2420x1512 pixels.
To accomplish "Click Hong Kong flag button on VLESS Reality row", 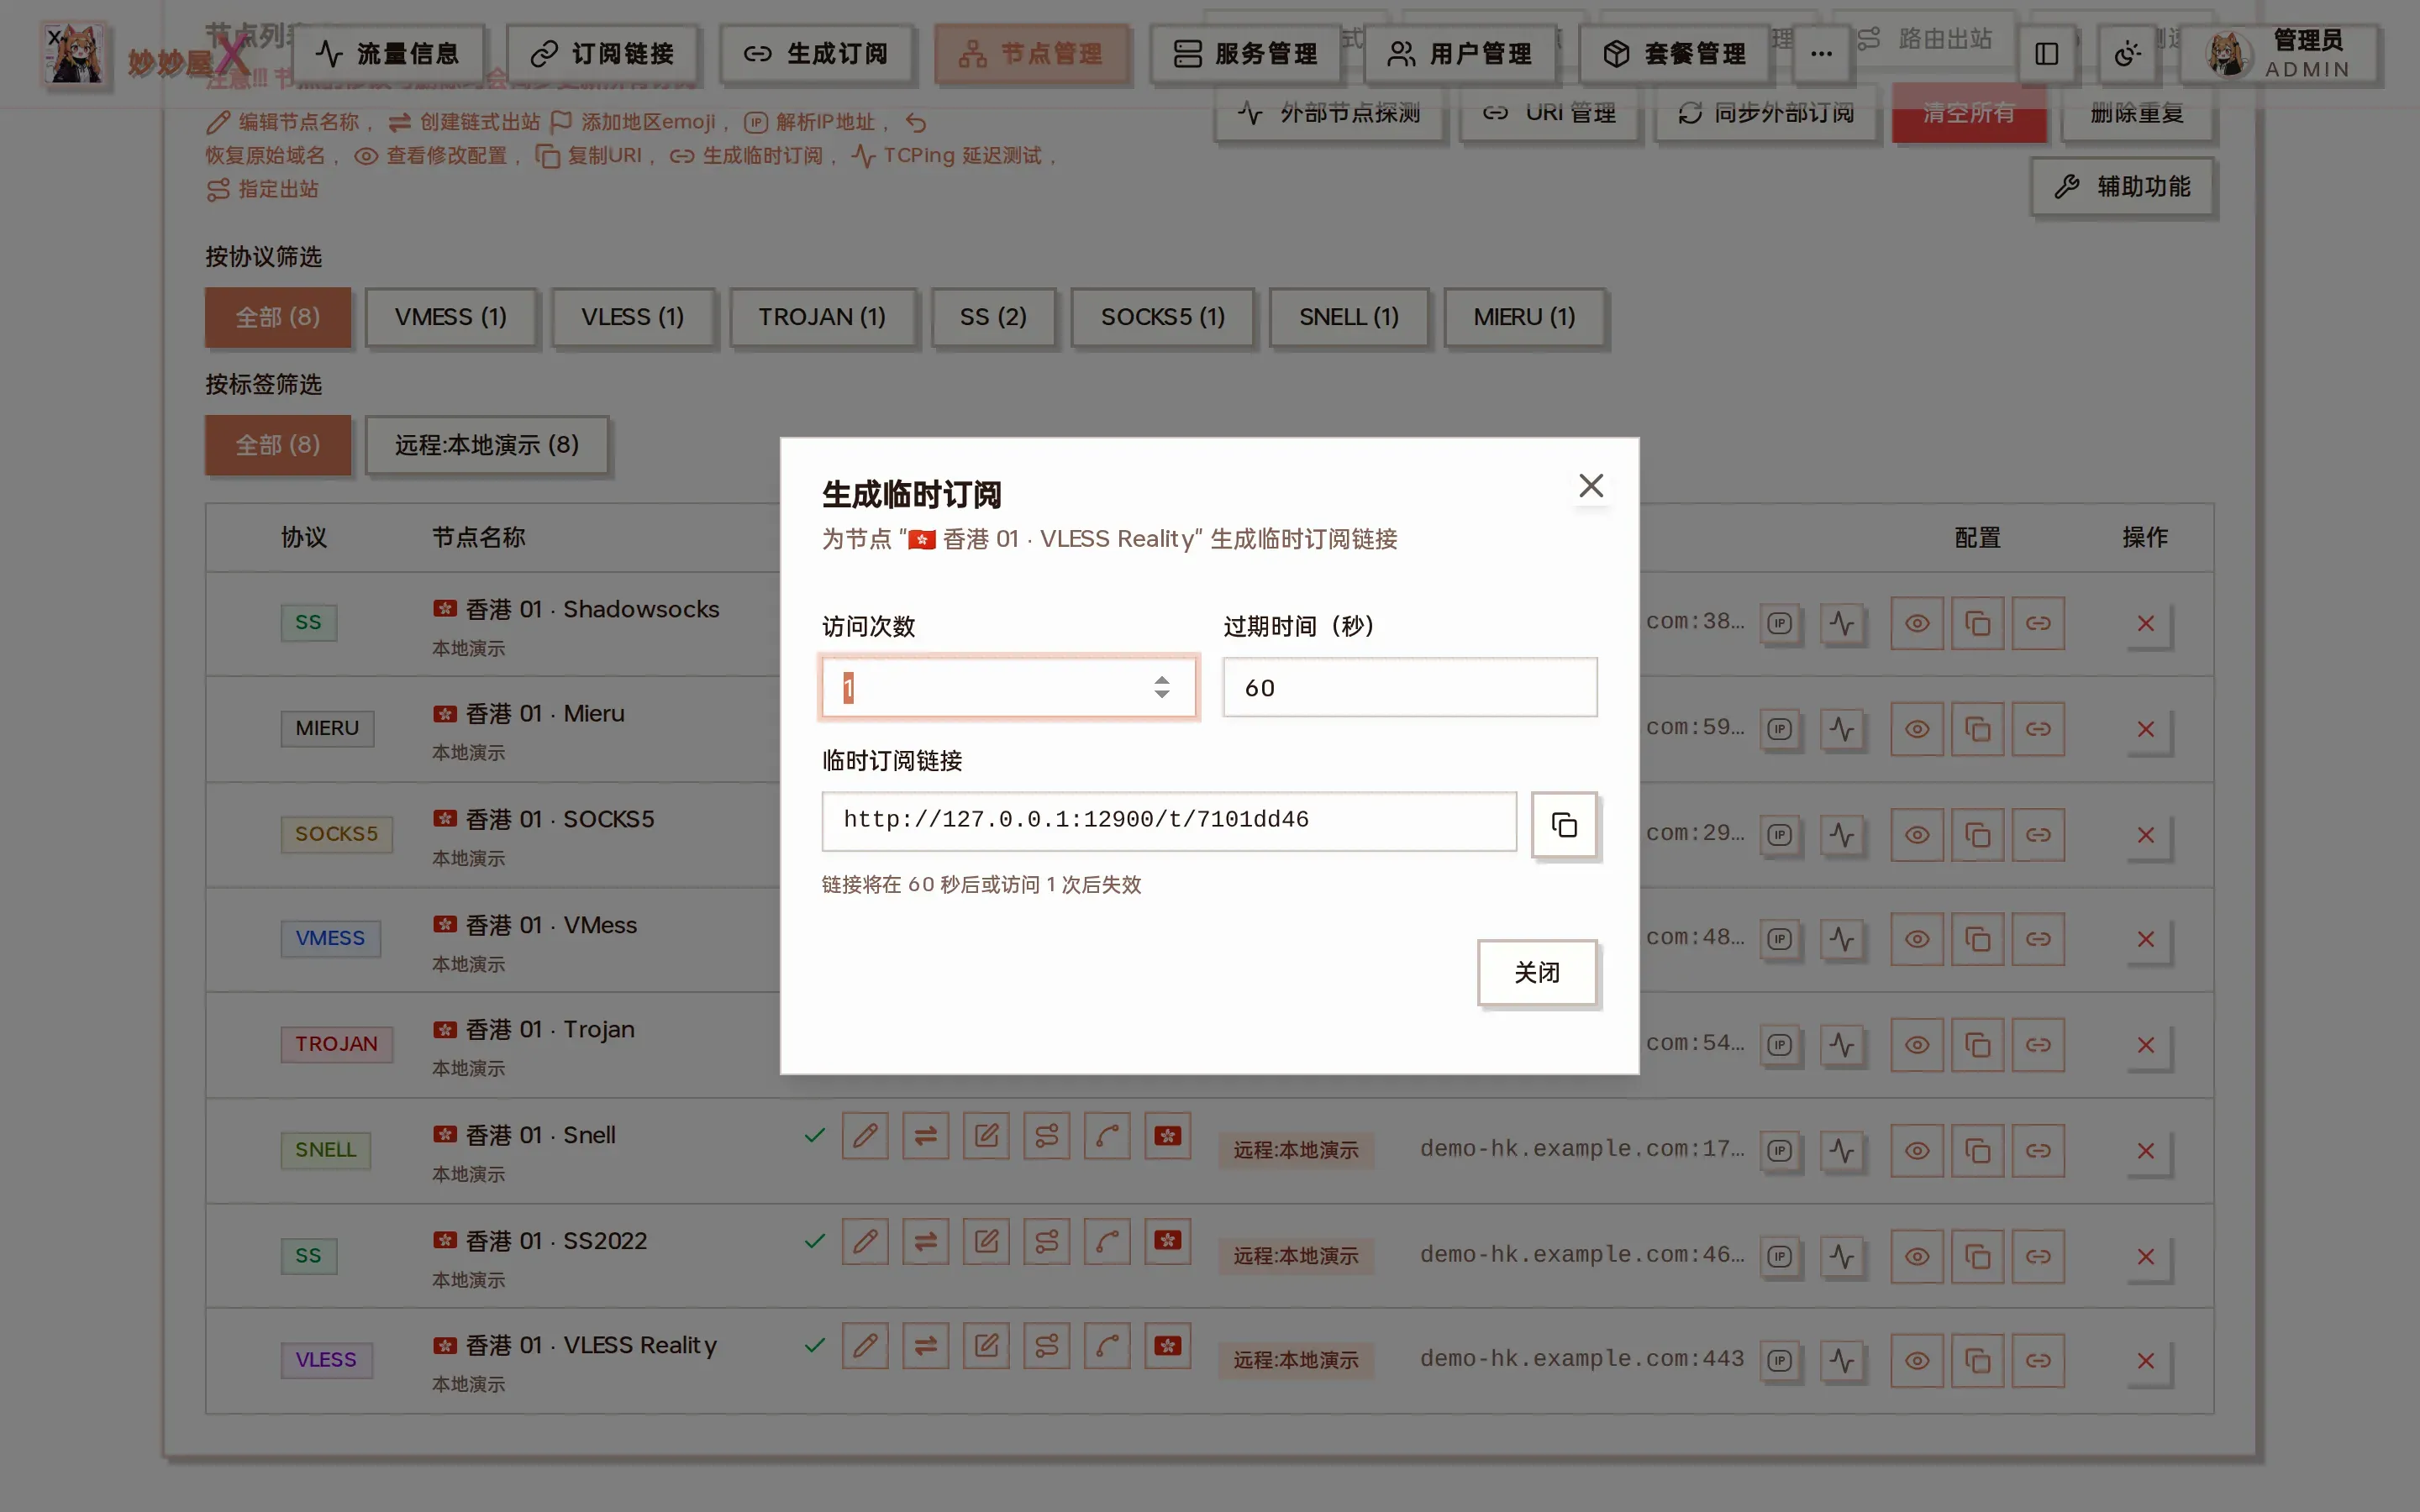I will tap(1168, 1346).
